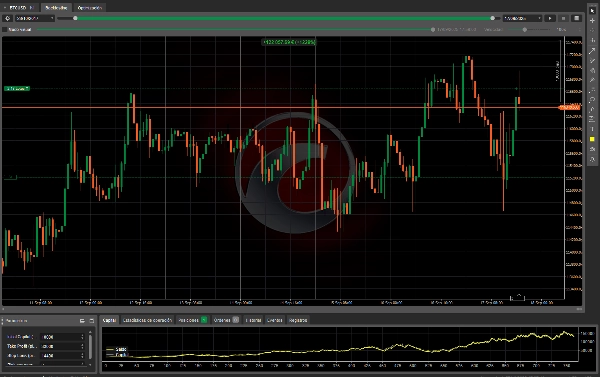This screenshot has height=377, width=600.
Task: Click the green position label at chart left
Action: click(17, 89)
